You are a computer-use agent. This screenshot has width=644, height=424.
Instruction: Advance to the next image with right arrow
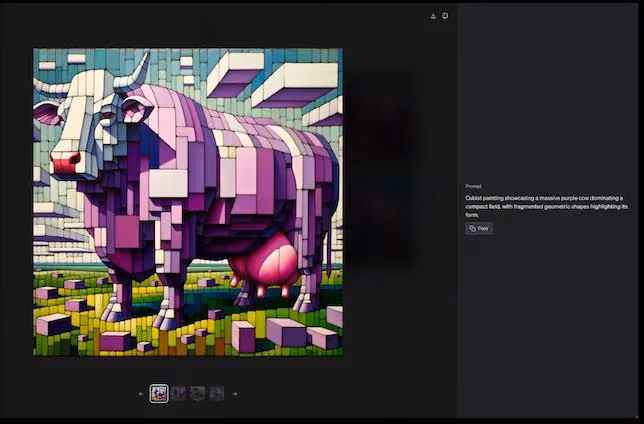coord(235,394)
